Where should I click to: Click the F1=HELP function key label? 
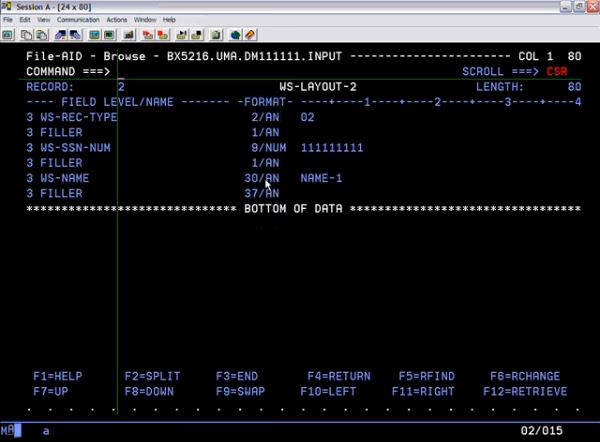(x=58, y=376)
